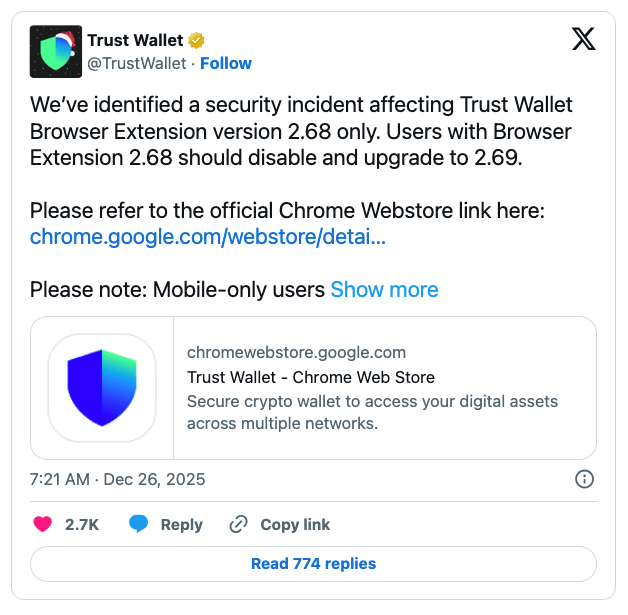The width and height of the screenshot is (628, 615).
Task: Click the Trust Wallet profile avatar
Action: 56,51
